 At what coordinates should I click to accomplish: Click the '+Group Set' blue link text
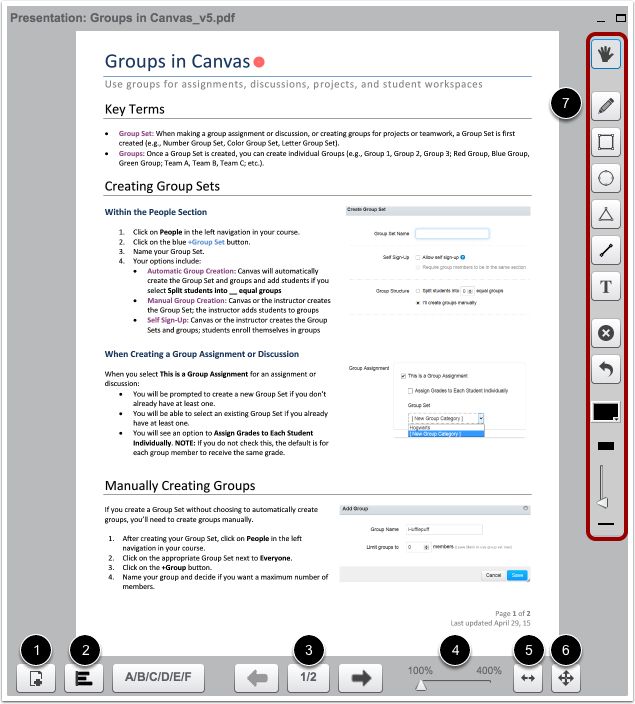206,242
